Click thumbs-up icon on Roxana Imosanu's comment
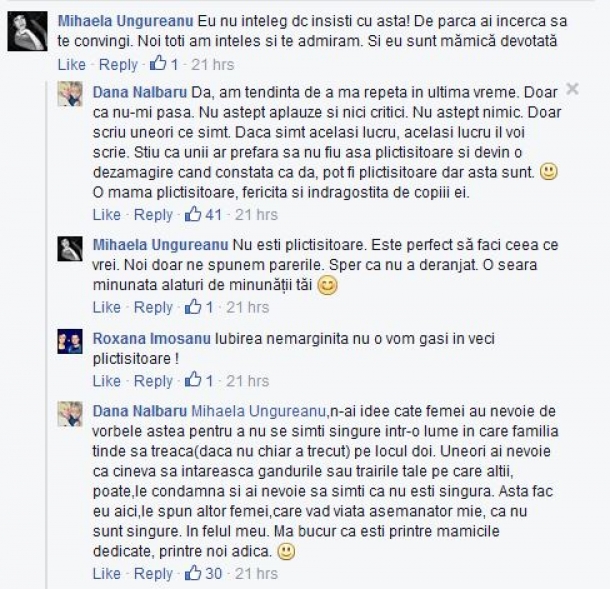The height and width of the screenshot is (589, 610). pyautogui.click(x=193, y=380)
